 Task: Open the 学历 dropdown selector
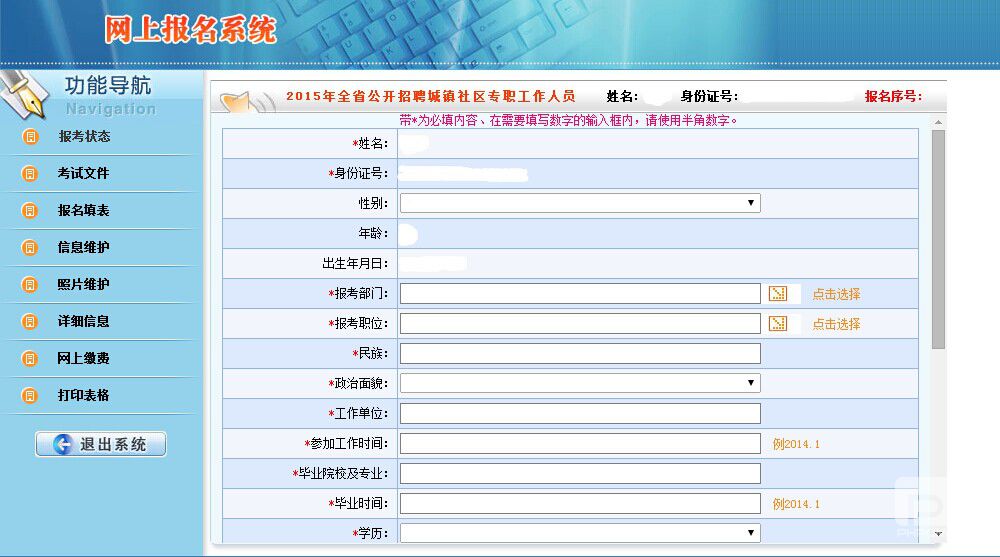(x=580, y=533)
